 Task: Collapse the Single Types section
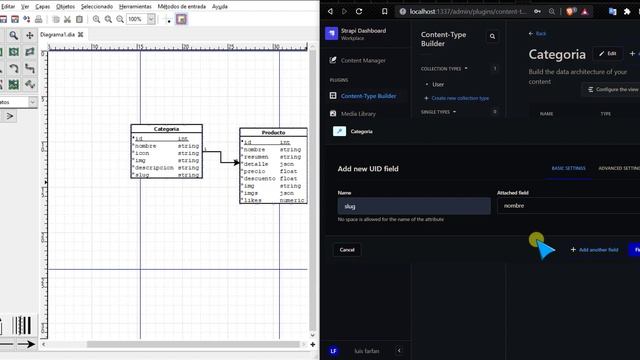point(438,112)
